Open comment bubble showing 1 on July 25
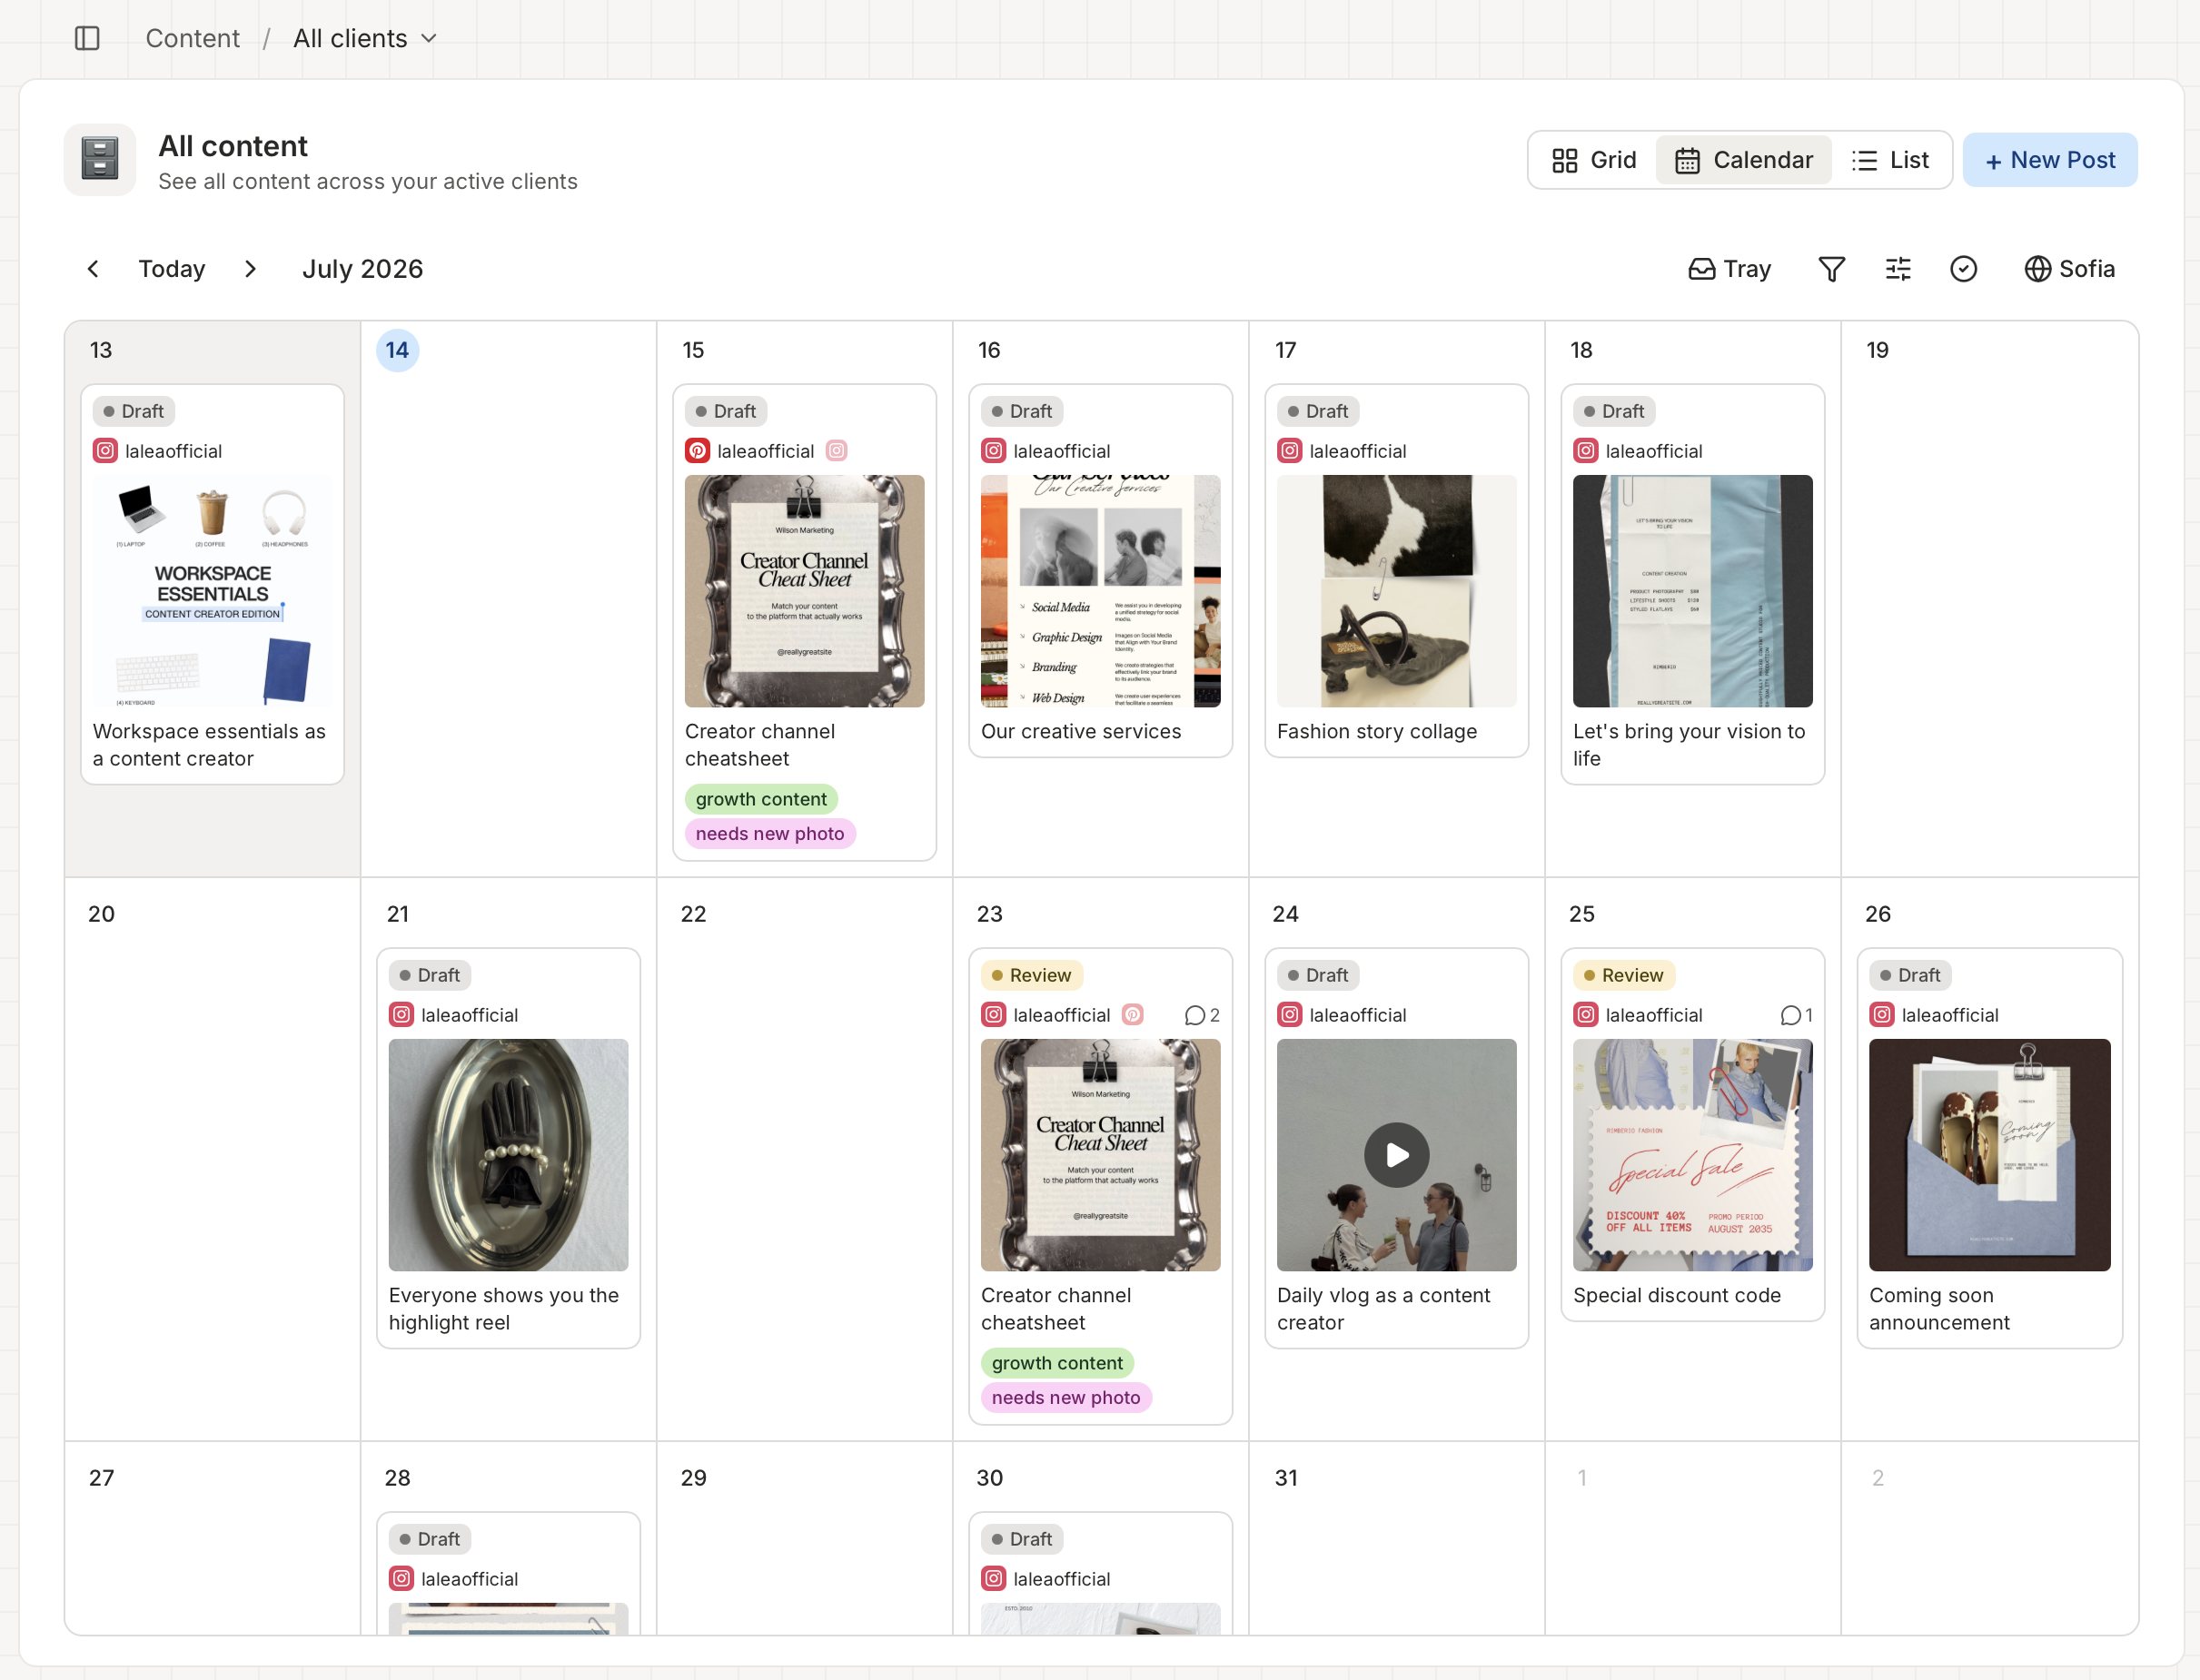2200x1680 pixels. pyautogui.click(x=1796, y=1016)
